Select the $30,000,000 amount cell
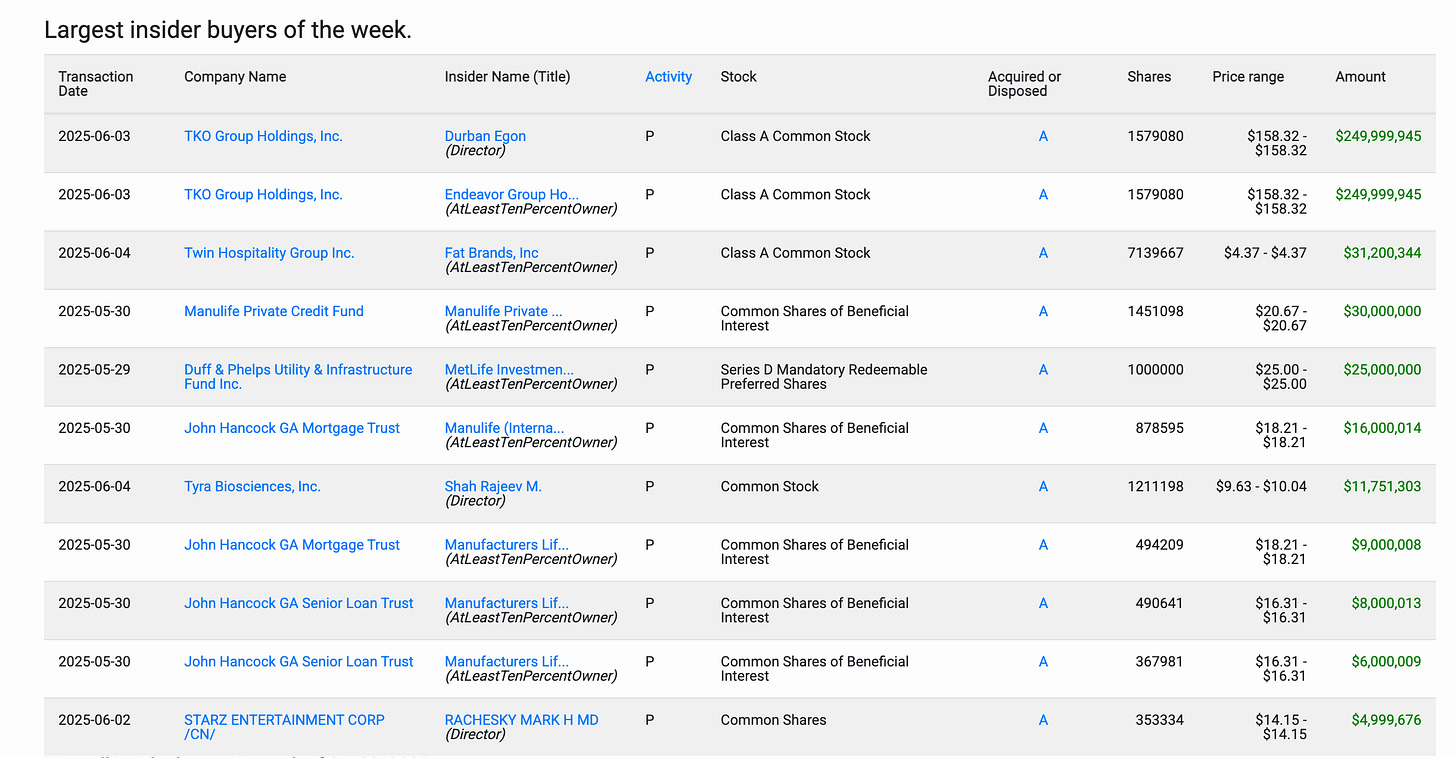Screen dimensions: 1456x758 click(1382, 311)
